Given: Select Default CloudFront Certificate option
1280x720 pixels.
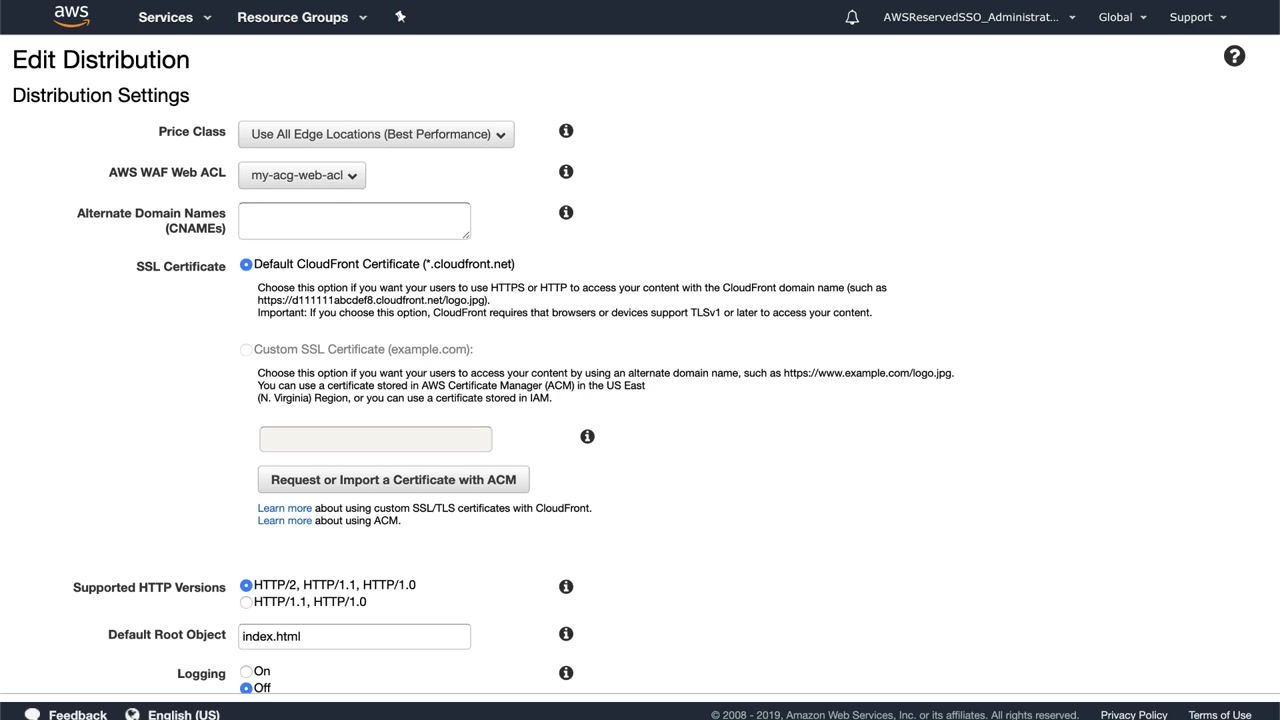Looking at the screenshot, I should click(246, 265).
